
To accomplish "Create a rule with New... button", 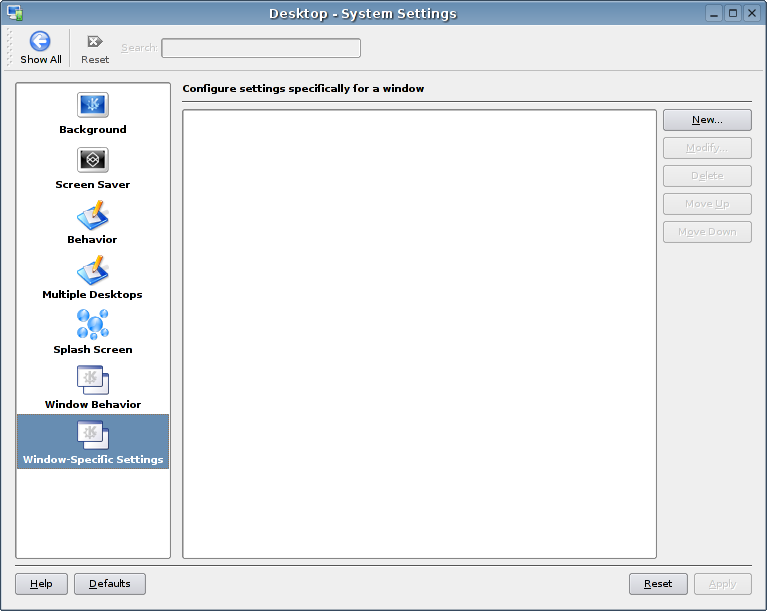I will point(707,120).
